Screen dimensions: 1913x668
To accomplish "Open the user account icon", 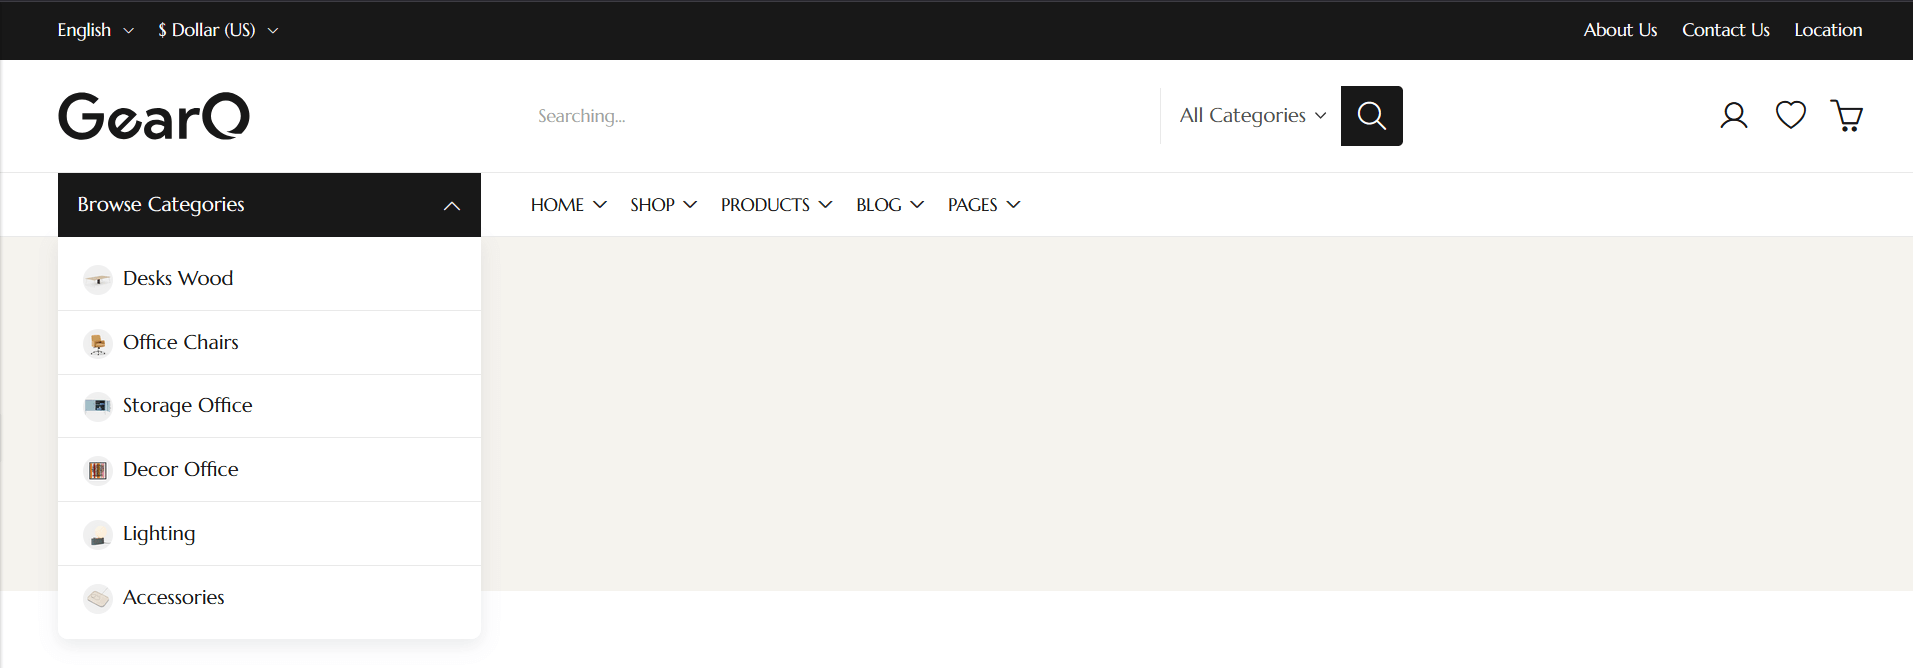I will [x=1733, y=116].
